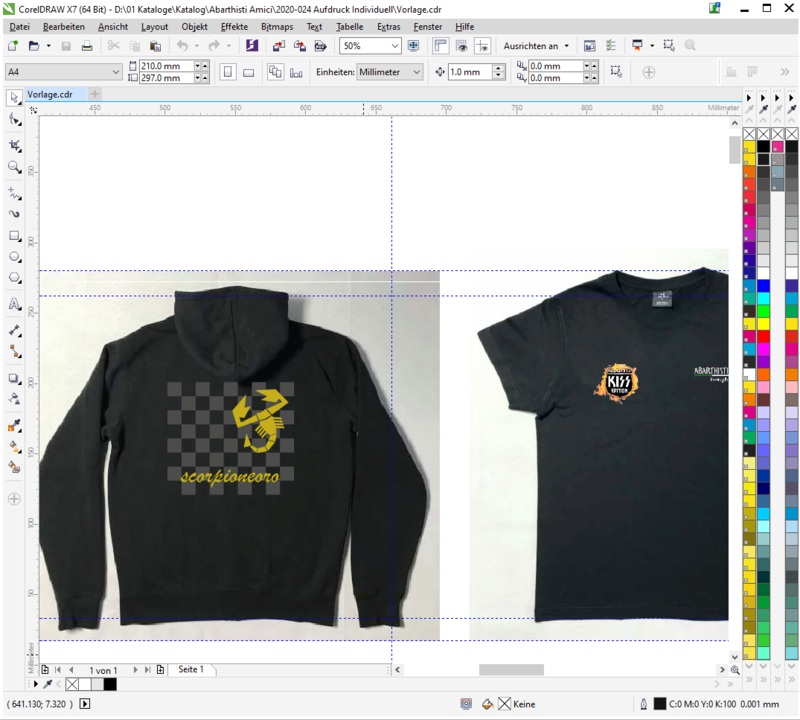
Task: Toggle treat as filled option
Action: 616,71
